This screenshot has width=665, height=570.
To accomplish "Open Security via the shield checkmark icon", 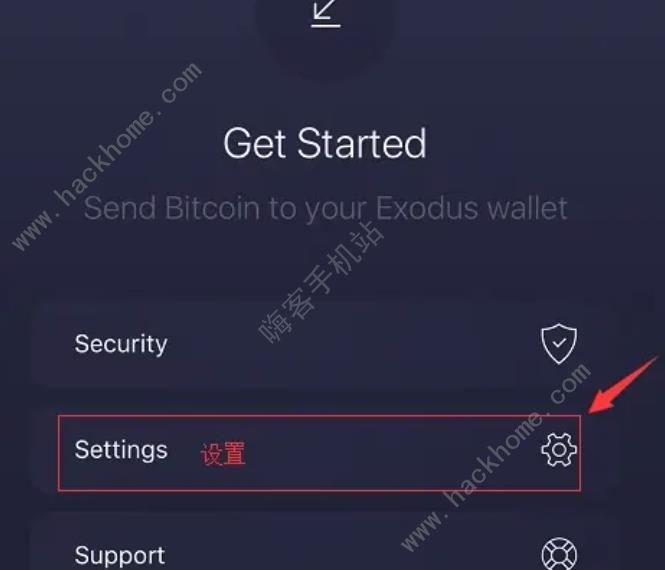I will (x=559, y=344).
